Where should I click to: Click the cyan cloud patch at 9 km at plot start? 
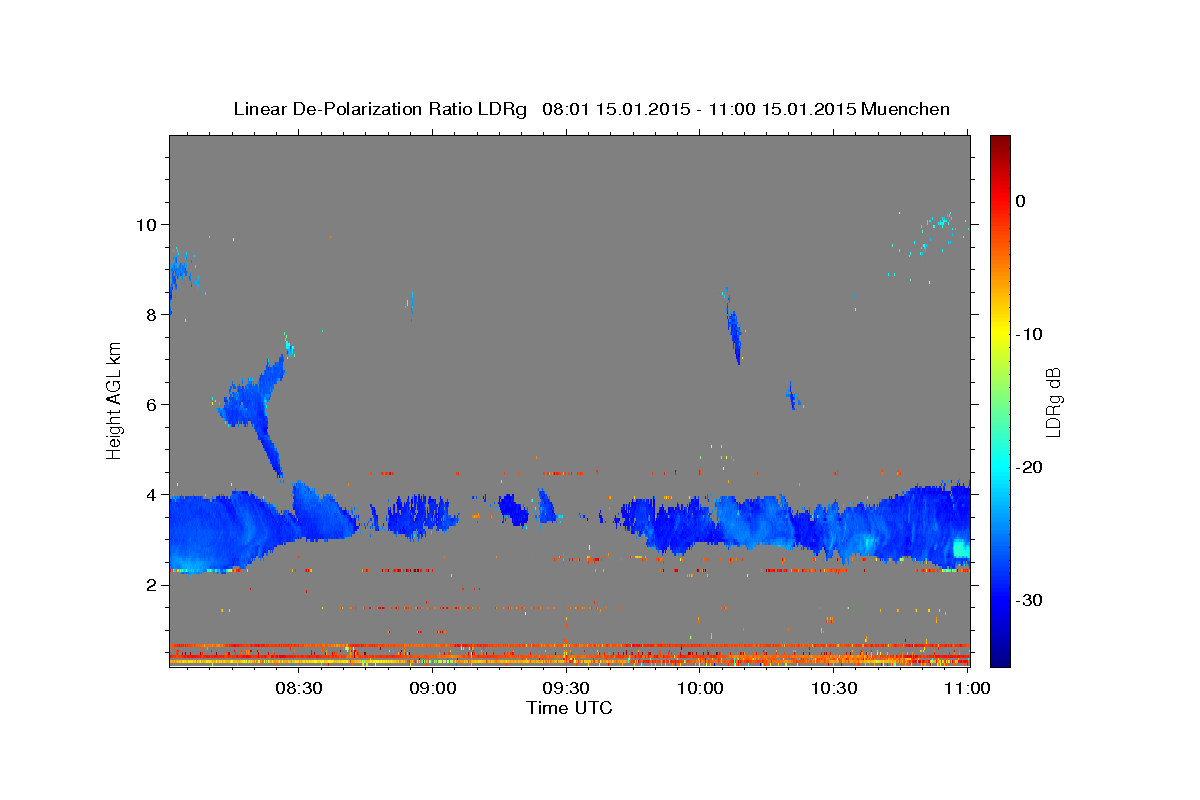coord(180,273)
